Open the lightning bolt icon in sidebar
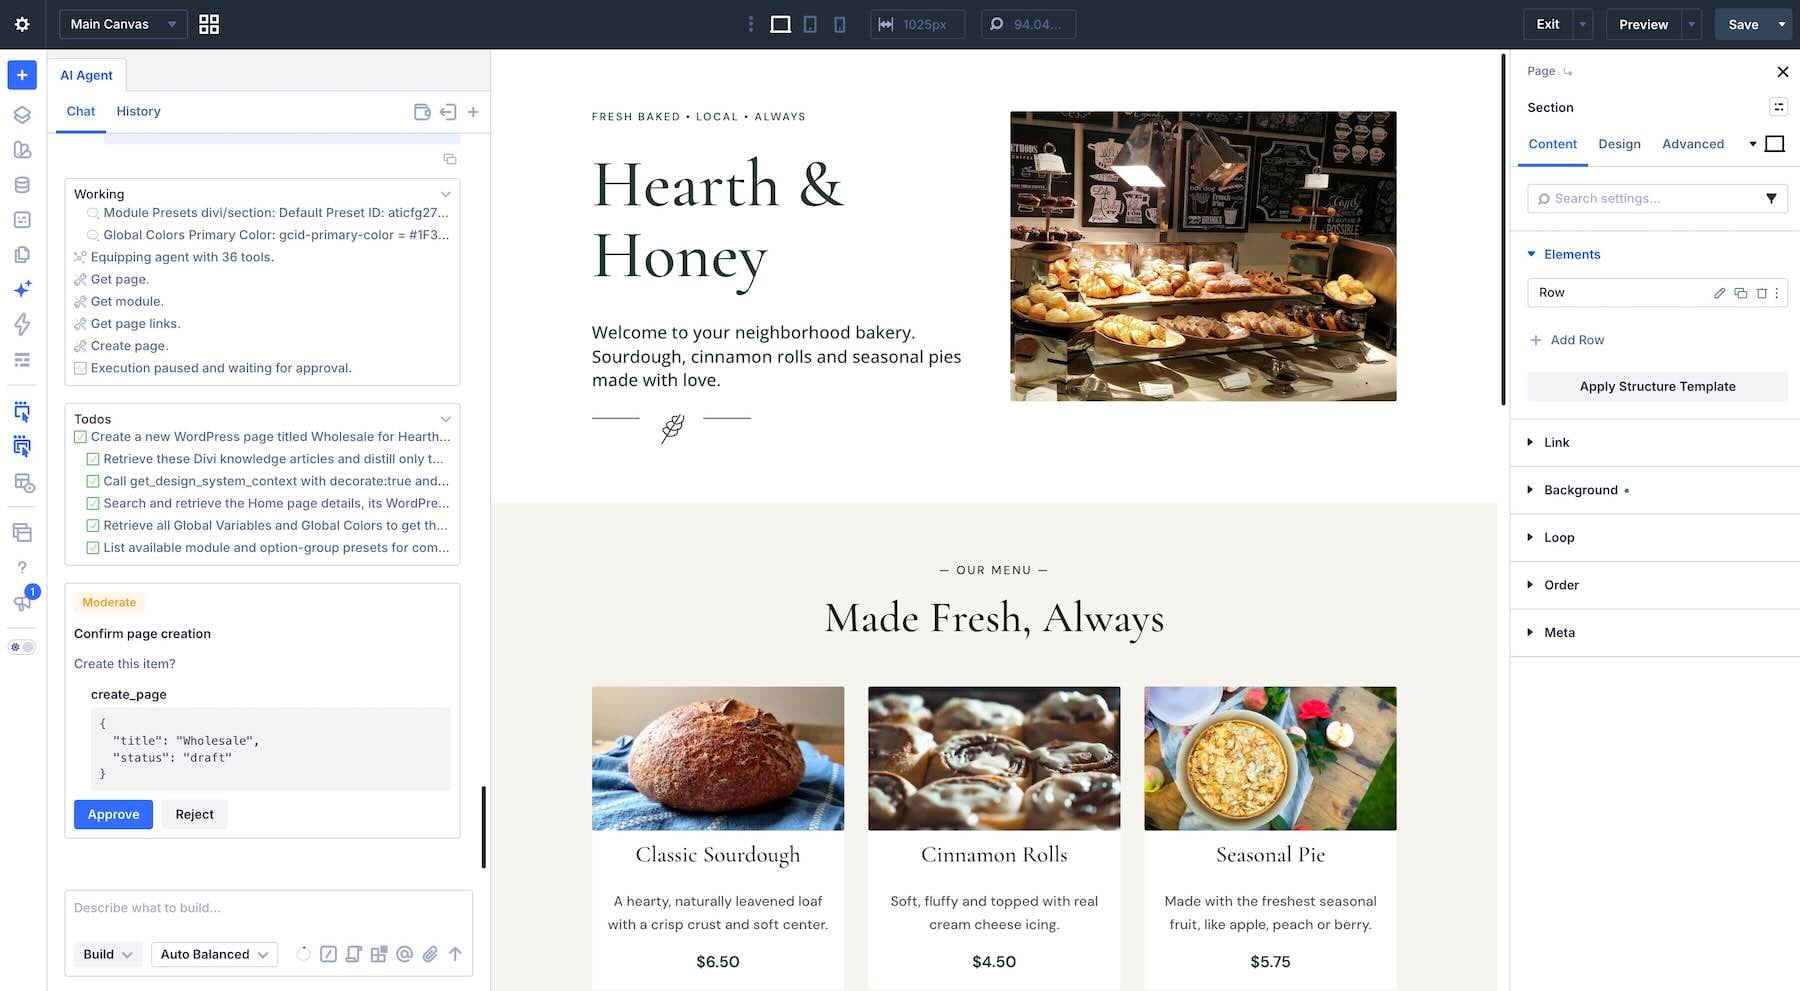The width and height of the screenshot is (1800, 991). 22,324
